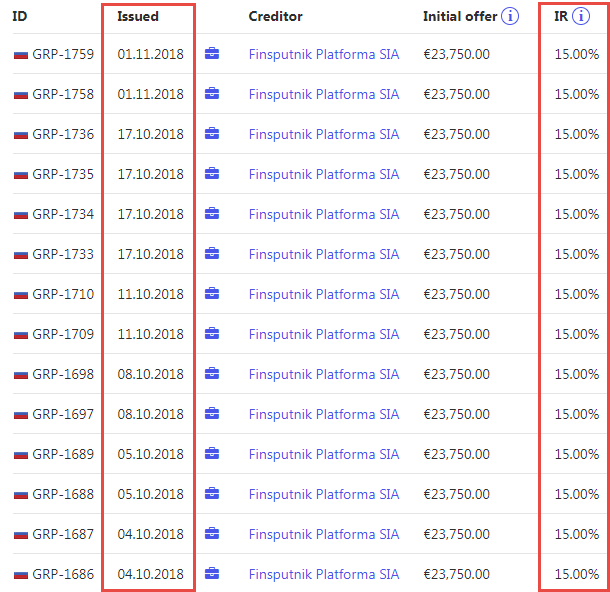Click briefcase icon in GRP-1733 row
This screenshot has height=592, width=610.
pyautogui.click(x=212, y=254)
